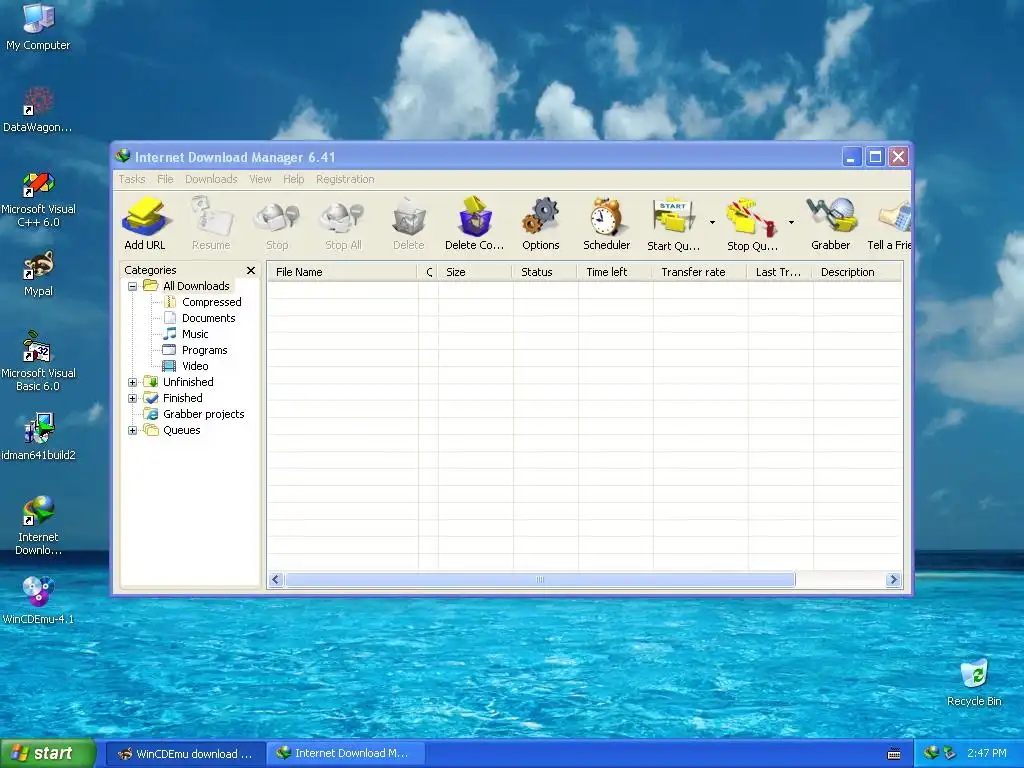Open the Tasks menu
The height and width of the screenshot is (768, 1024).
tap(132, 179)
